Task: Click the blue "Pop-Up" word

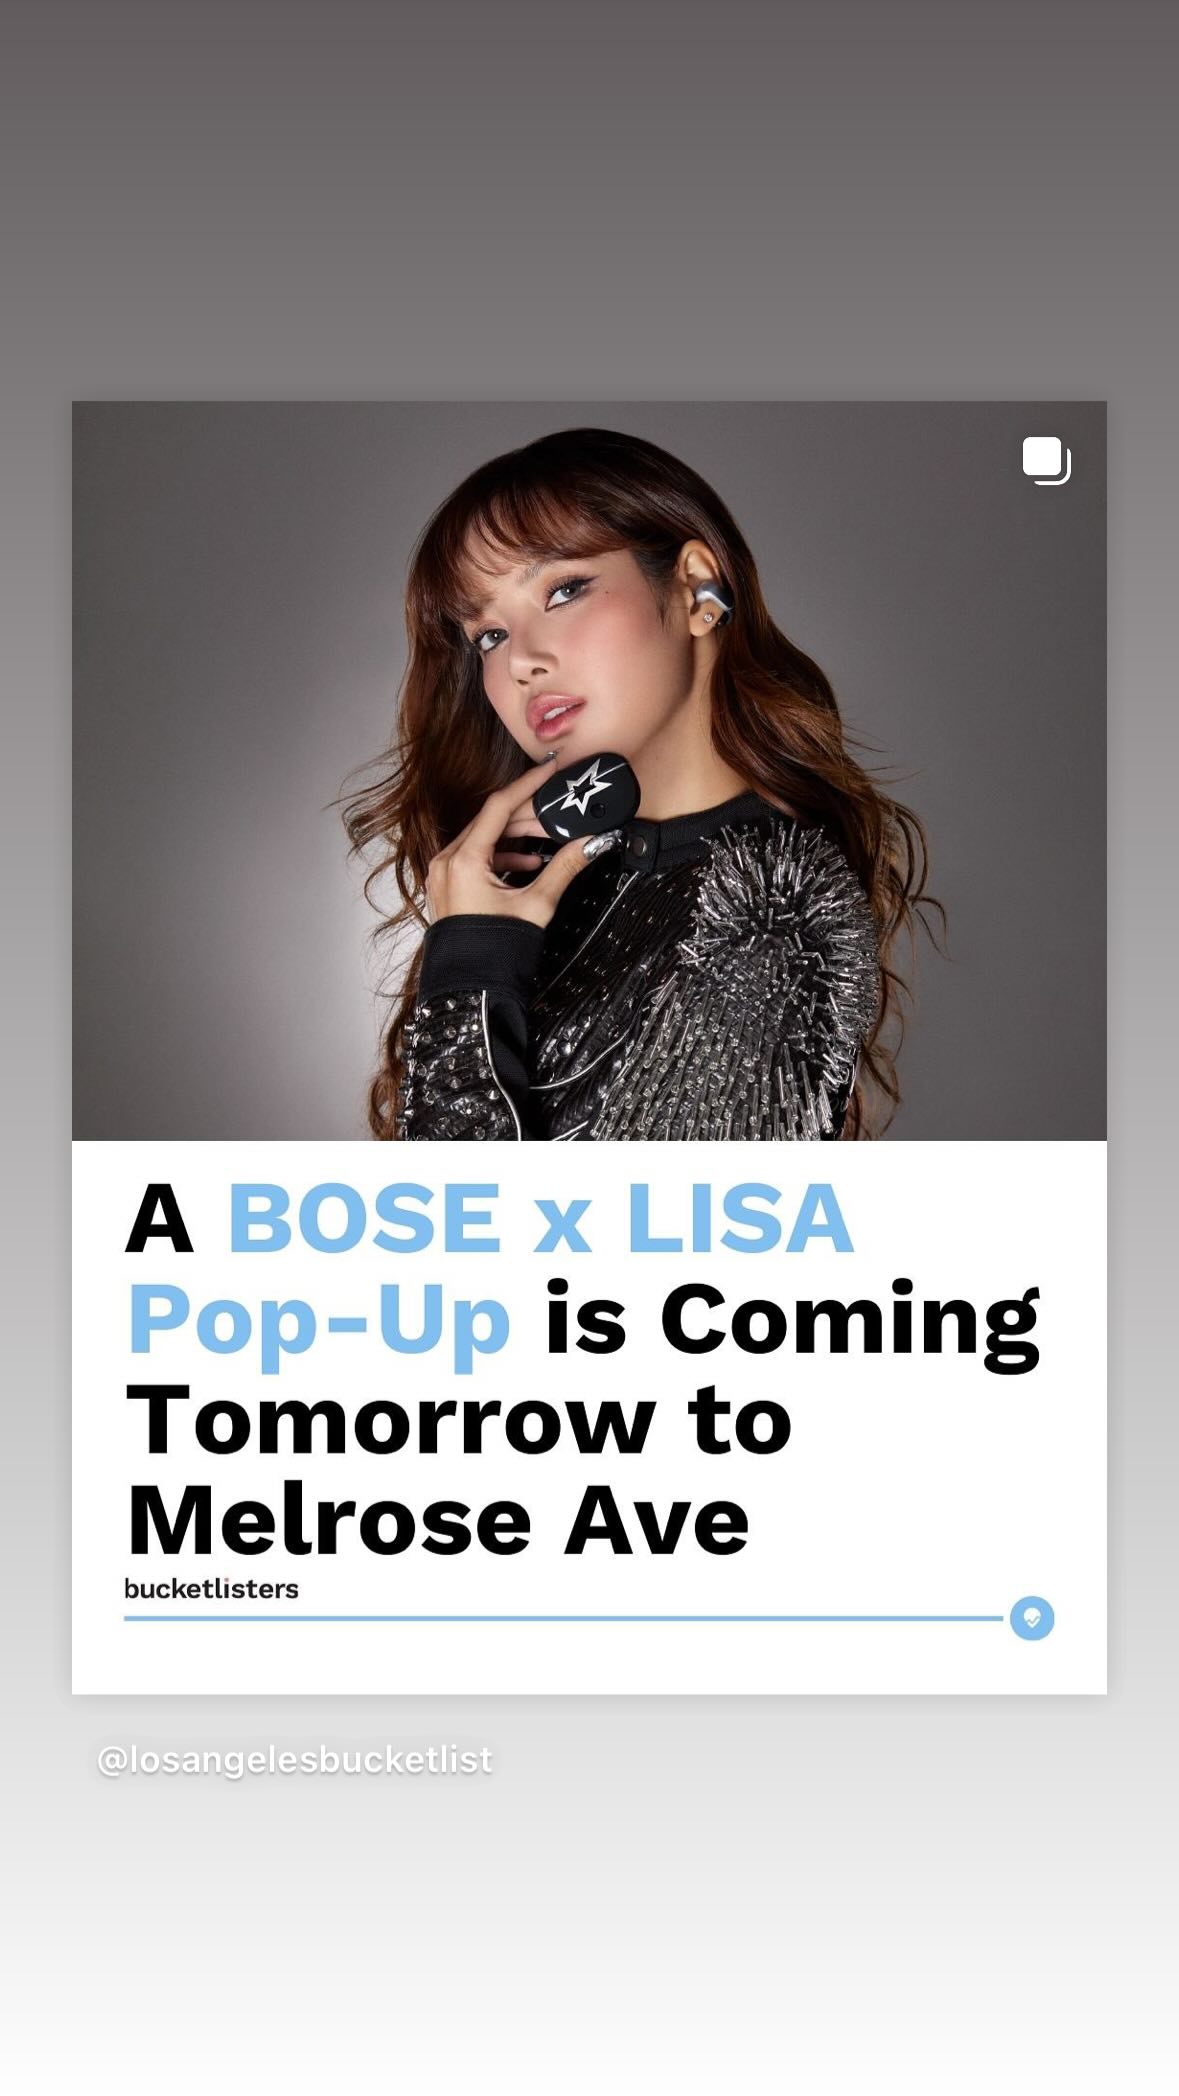Action: coord(319,1319)
